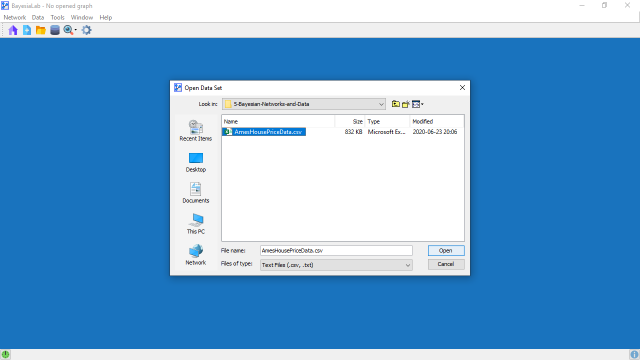This screenshot has width=640, height=360.
Task: Click BayesiaLab app icon in title bar
Action: click(x=5, y=6)
